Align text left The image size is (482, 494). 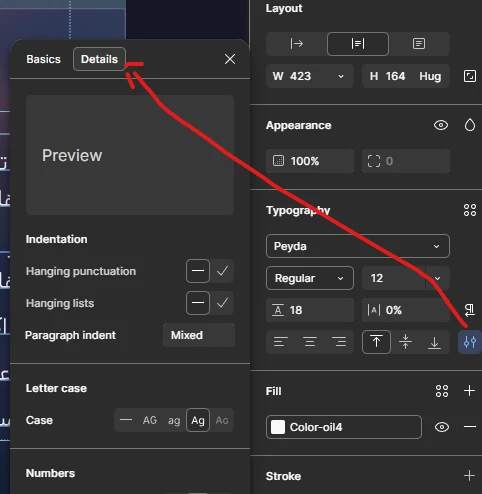[x=280, y=342]
